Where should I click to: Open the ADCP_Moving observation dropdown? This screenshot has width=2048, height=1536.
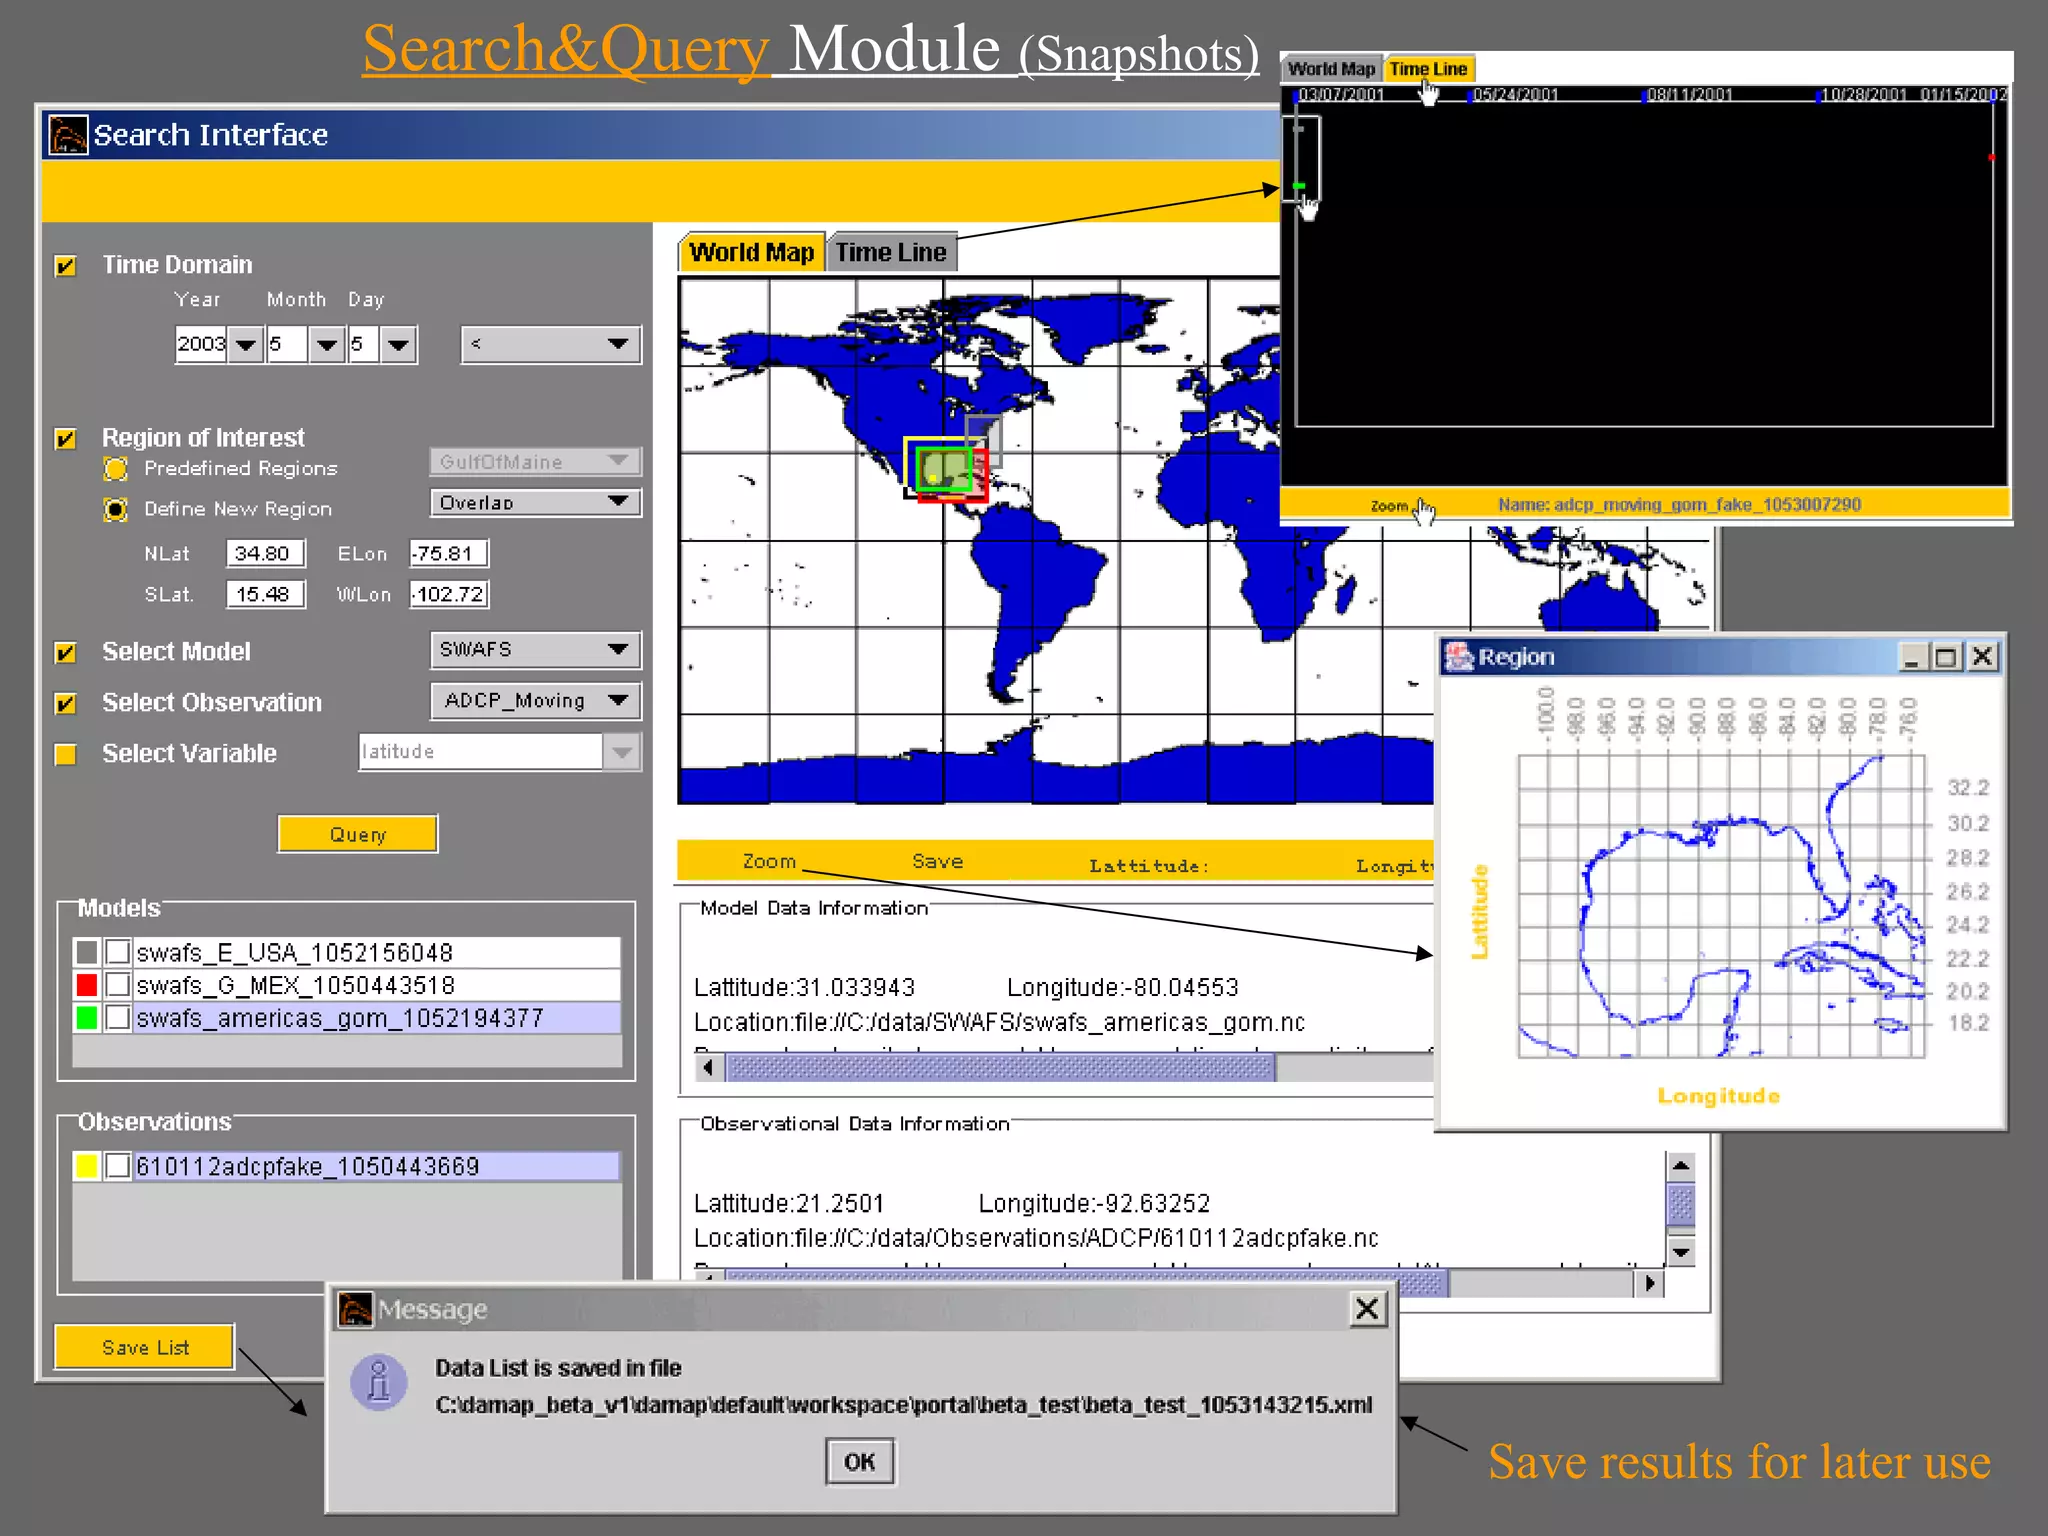click(x=535, y=700)
